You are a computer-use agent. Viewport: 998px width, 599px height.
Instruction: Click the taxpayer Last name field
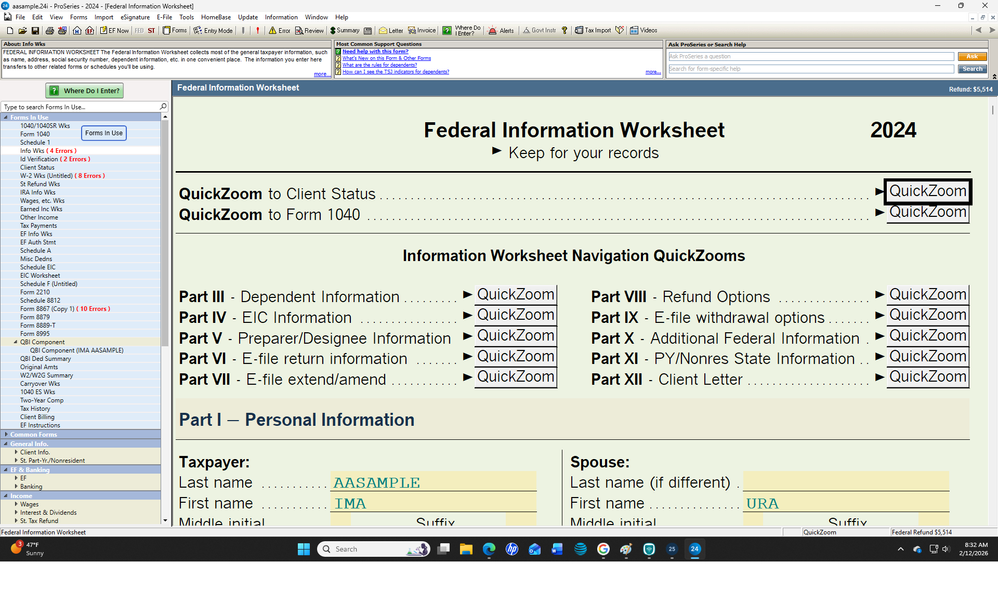click(433, 483)
